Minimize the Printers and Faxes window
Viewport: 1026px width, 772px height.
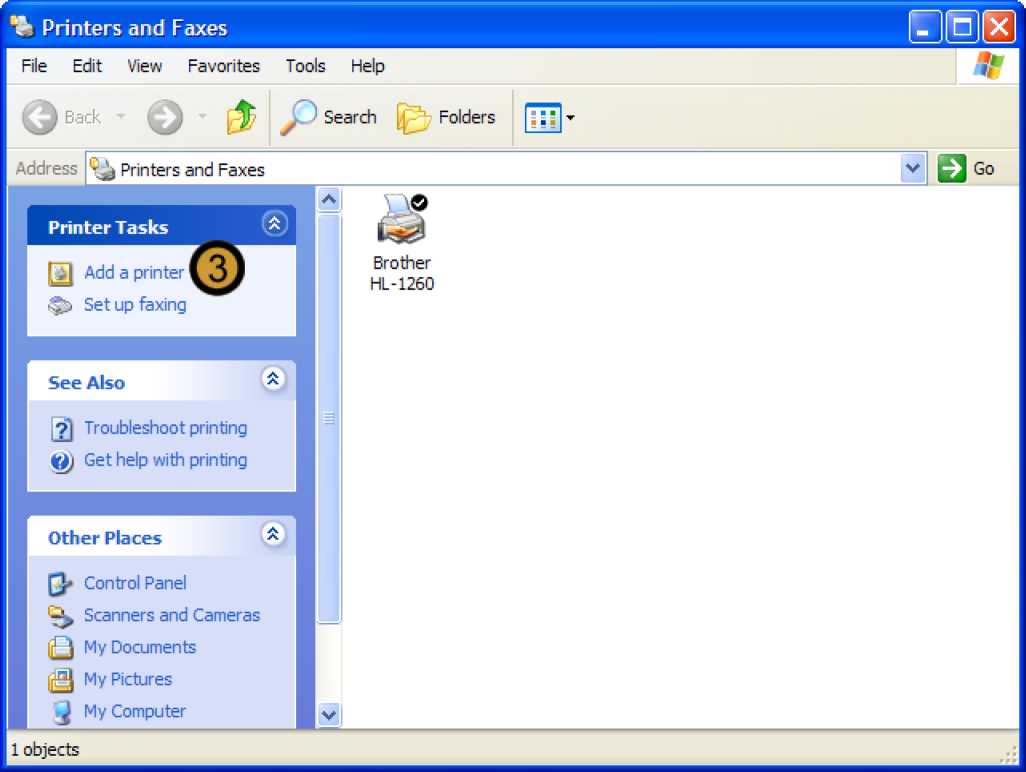925,27
